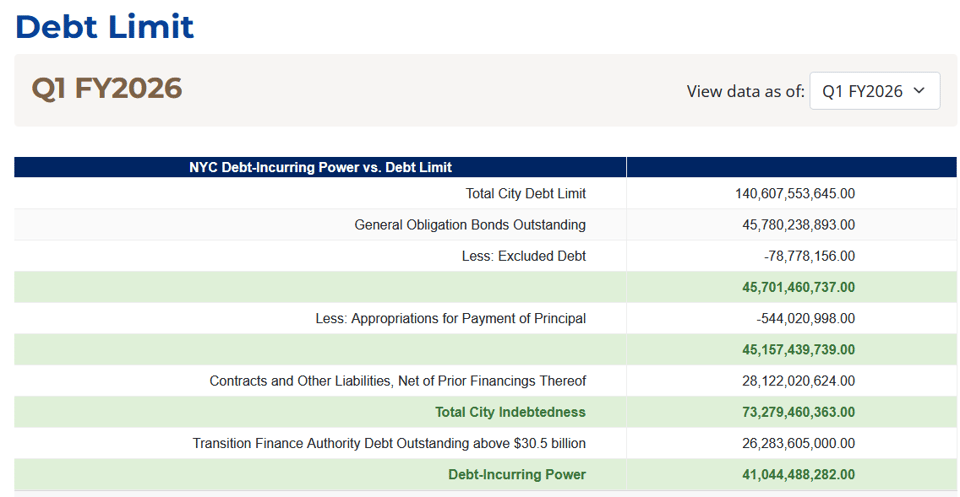This screenshot has width=960, height=497.
Task: Select the large brown 'Q1 FY2026' heading
Action: pos(107,89)
